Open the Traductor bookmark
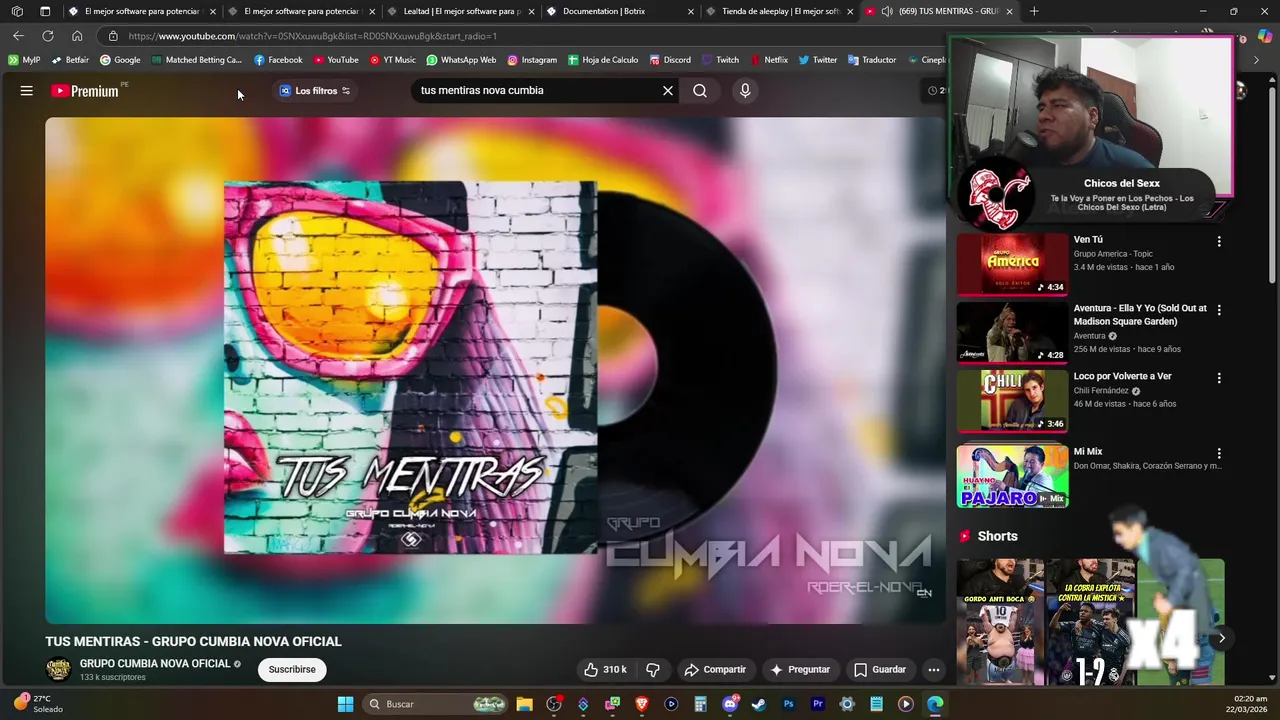Screen dimensions: 1280x720 pos(872,60)
